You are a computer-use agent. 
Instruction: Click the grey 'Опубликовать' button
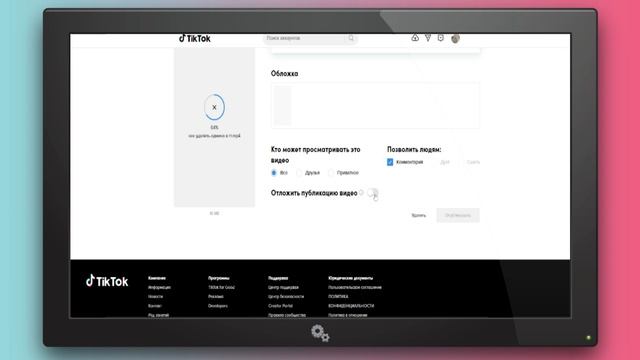458,215
